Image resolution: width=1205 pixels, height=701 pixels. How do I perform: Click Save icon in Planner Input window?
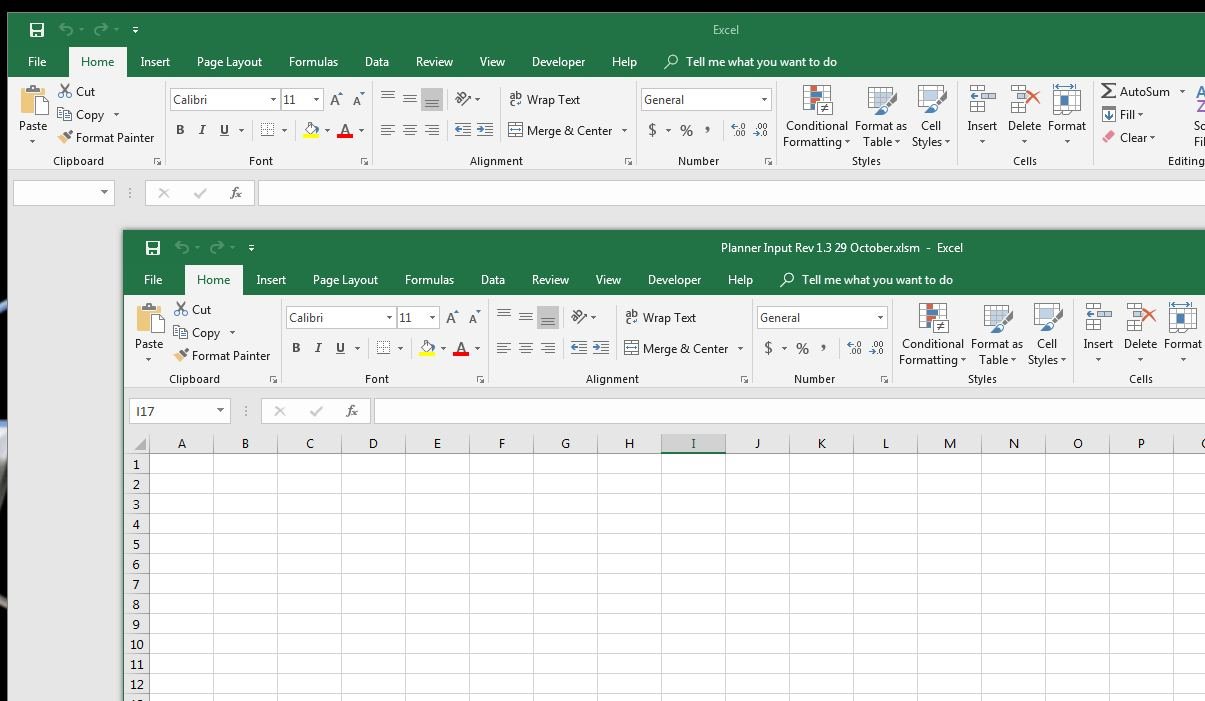153,248
